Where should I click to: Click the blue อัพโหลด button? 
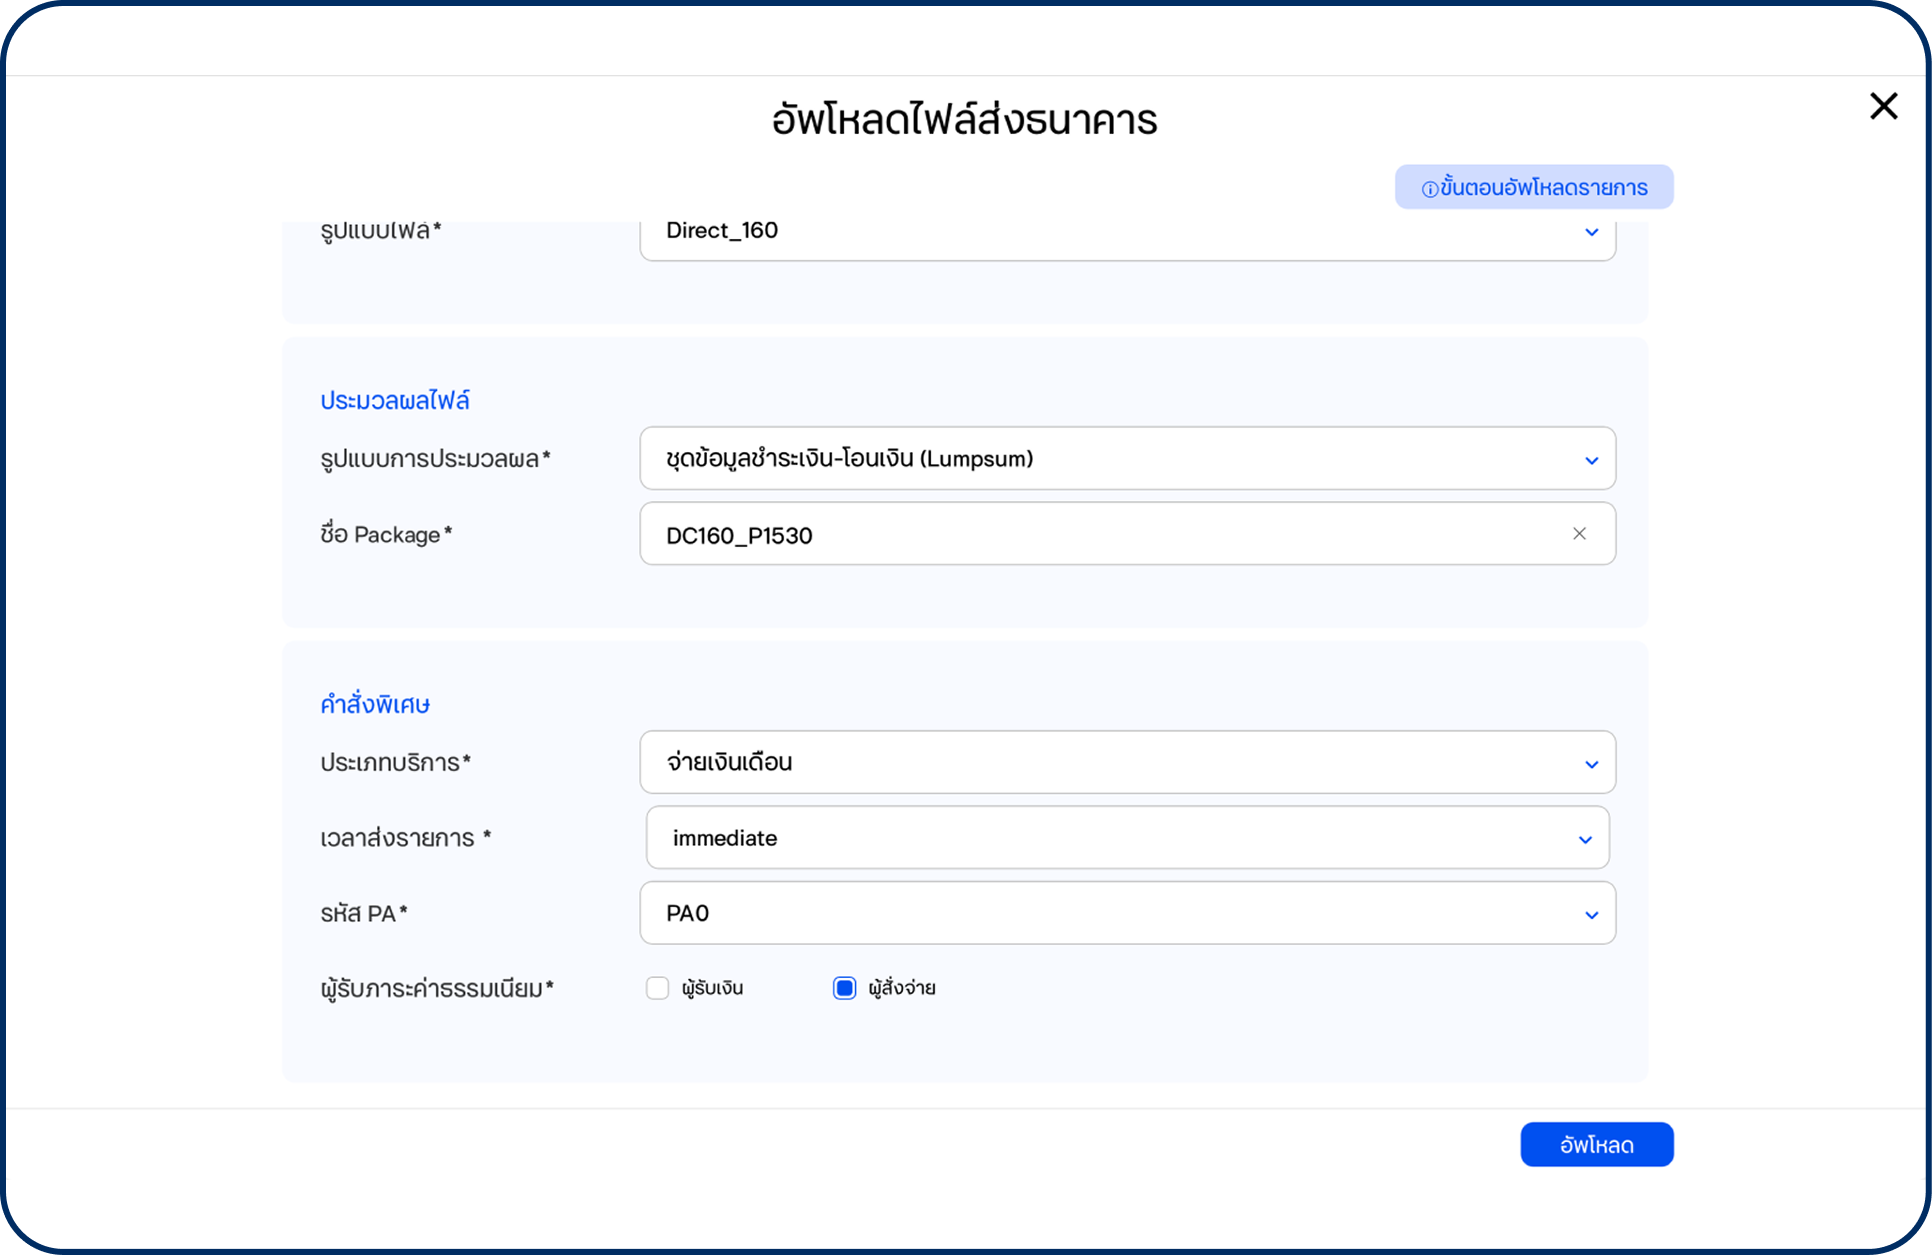[1596, 1144]
